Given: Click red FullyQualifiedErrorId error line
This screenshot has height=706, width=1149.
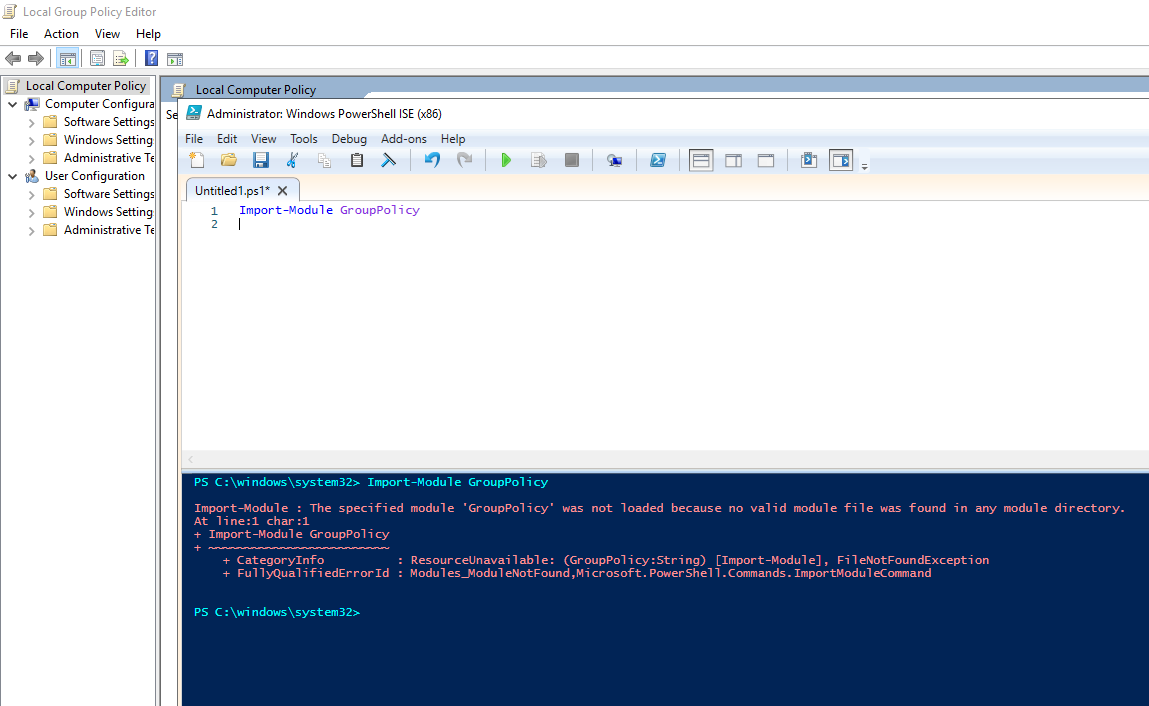Looking at the screenshot, I should pos(577,573).
